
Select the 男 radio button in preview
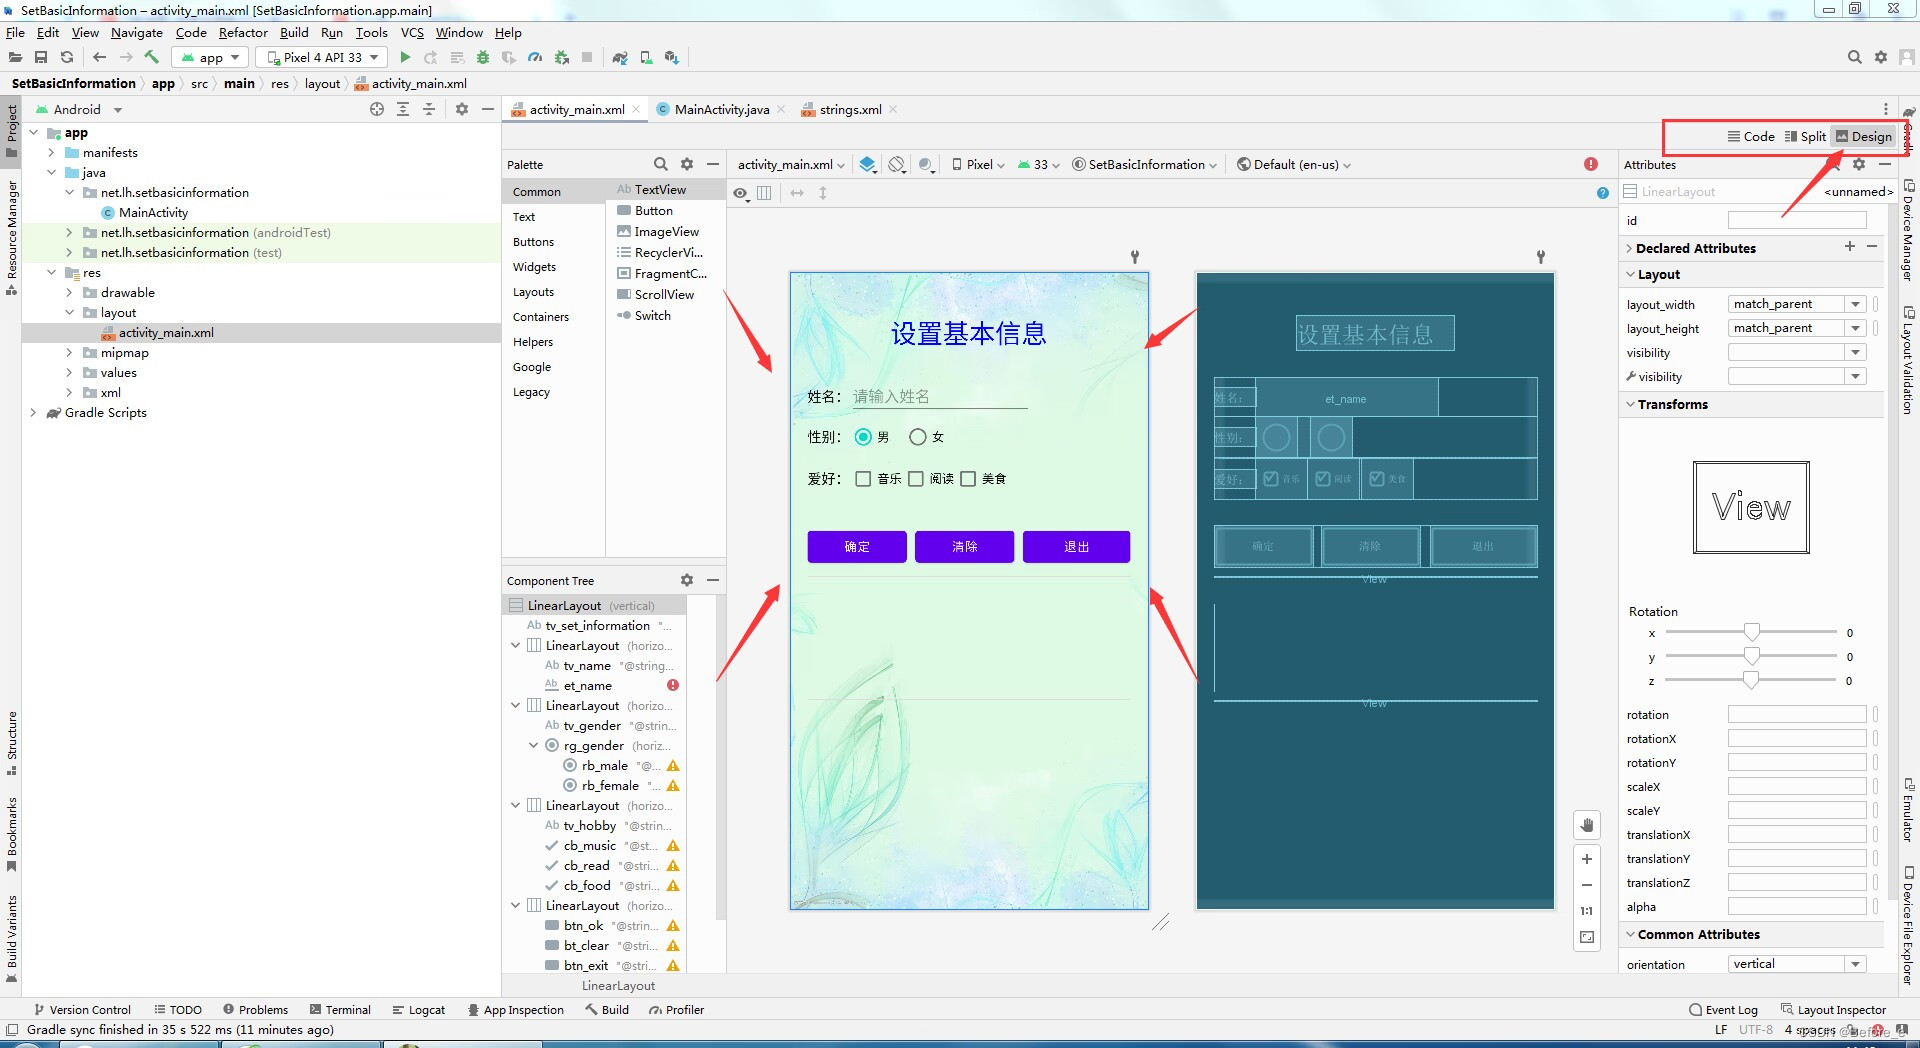click(x=864, y=437)
